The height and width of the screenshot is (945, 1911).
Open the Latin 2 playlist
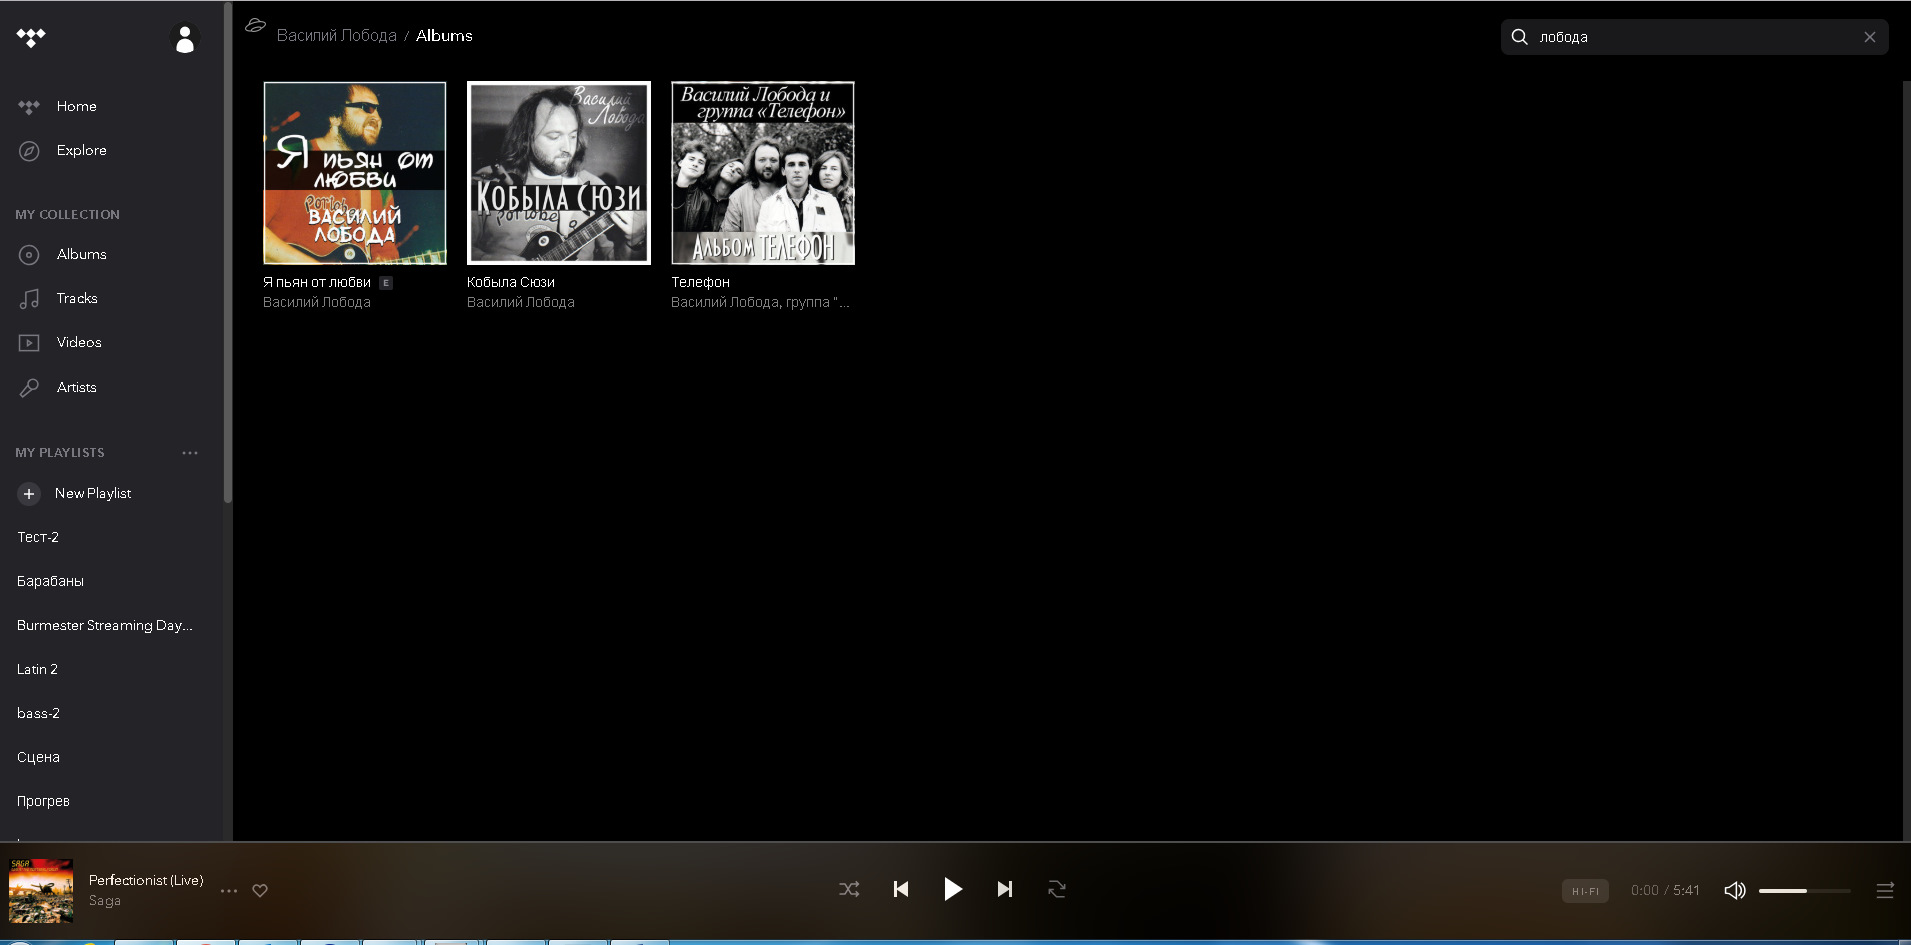pos(37,669)
